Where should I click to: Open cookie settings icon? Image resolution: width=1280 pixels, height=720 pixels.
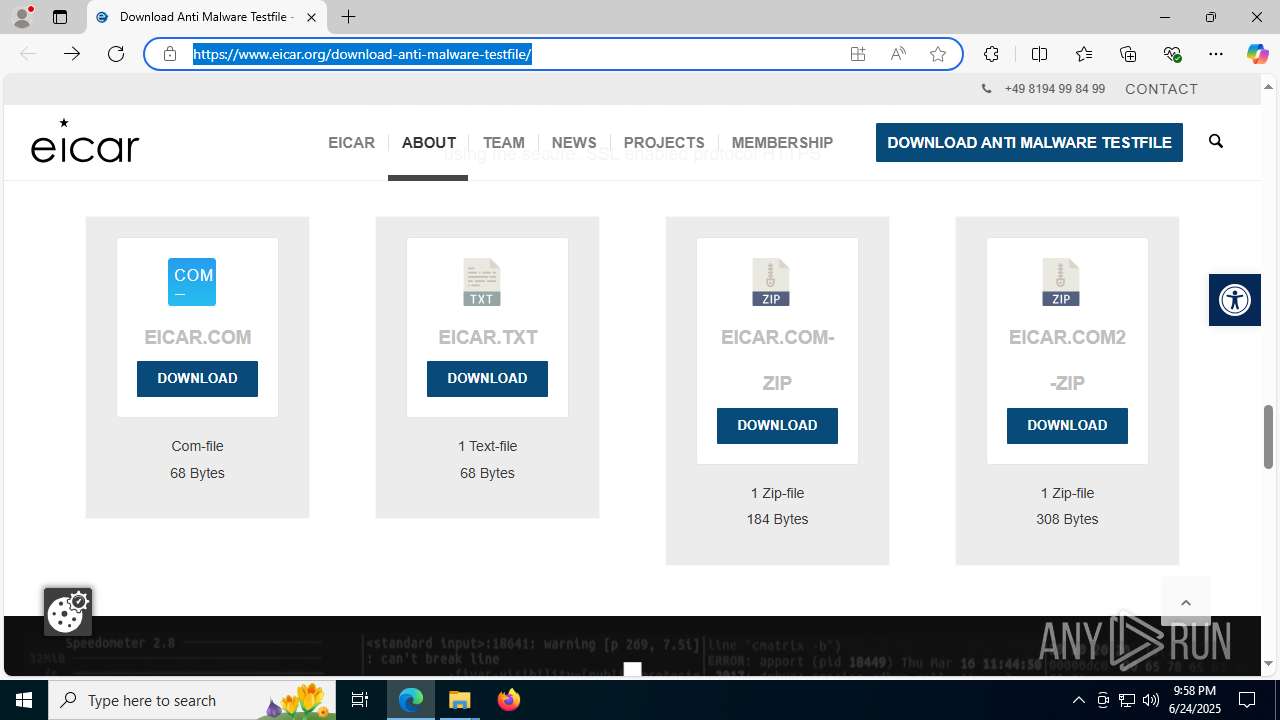(68, 612)
